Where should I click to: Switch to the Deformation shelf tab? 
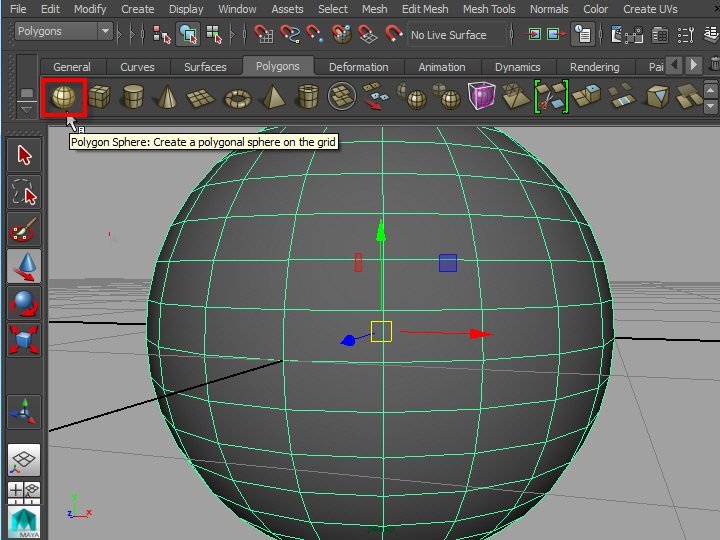coord(358,67)
